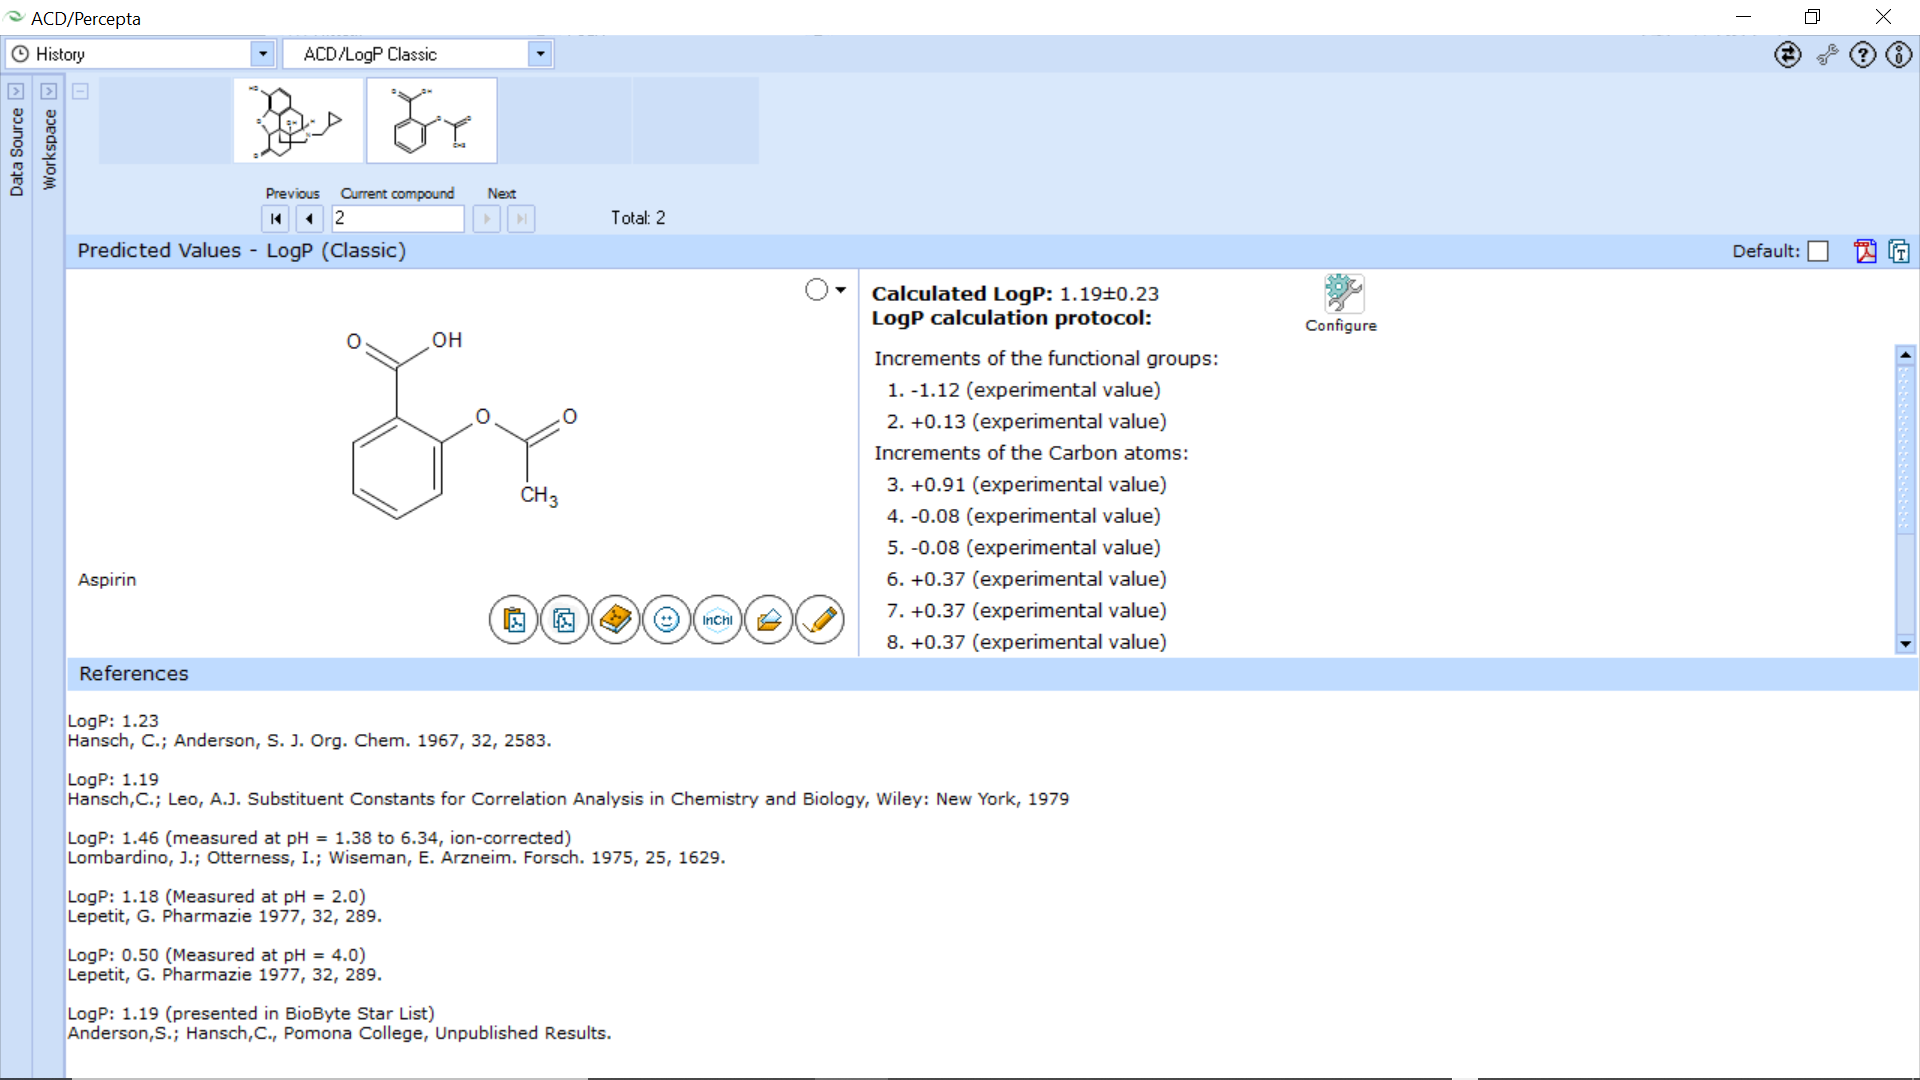
Task: Go to the Previous compound
Action: click(x=309, y=219)
